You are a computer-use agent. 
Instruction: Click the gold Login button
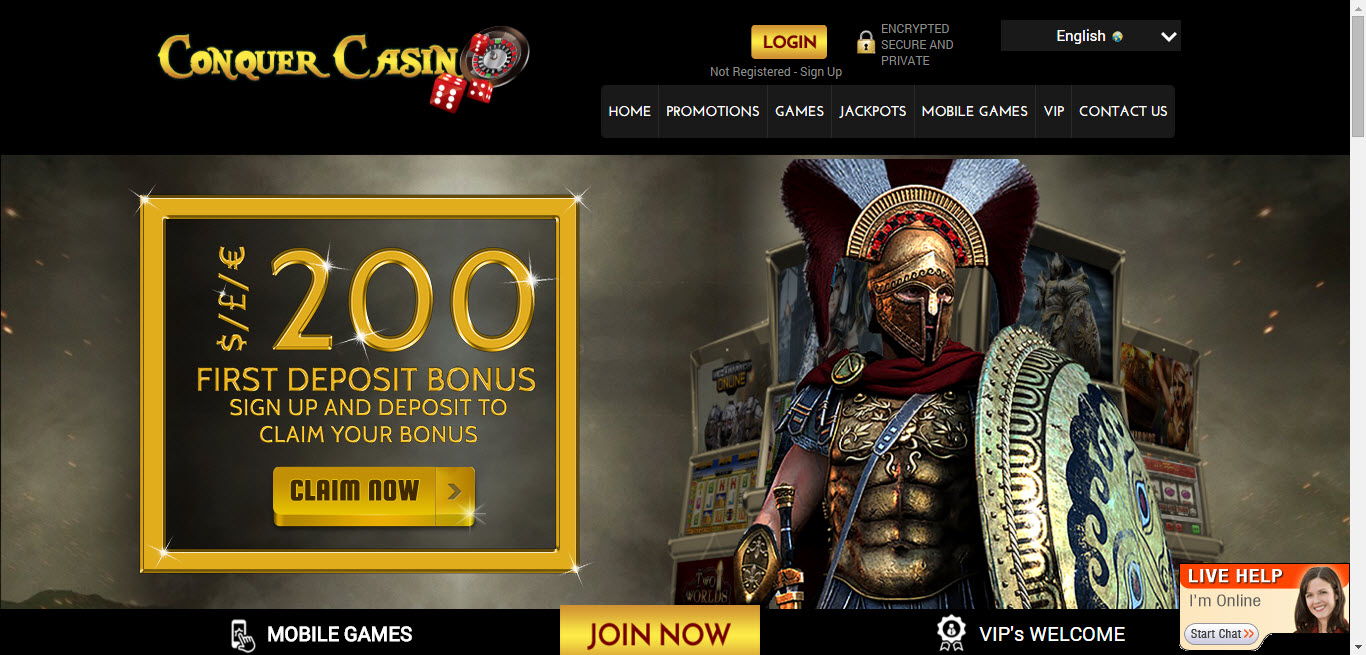coord(789,42)
